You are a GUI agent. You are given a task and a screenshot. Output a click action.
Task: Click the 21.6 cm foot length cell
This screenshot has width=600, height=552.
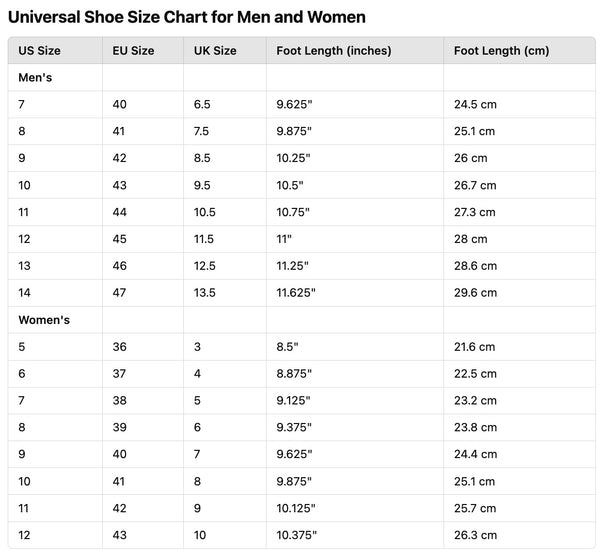(x=474, y=347)
